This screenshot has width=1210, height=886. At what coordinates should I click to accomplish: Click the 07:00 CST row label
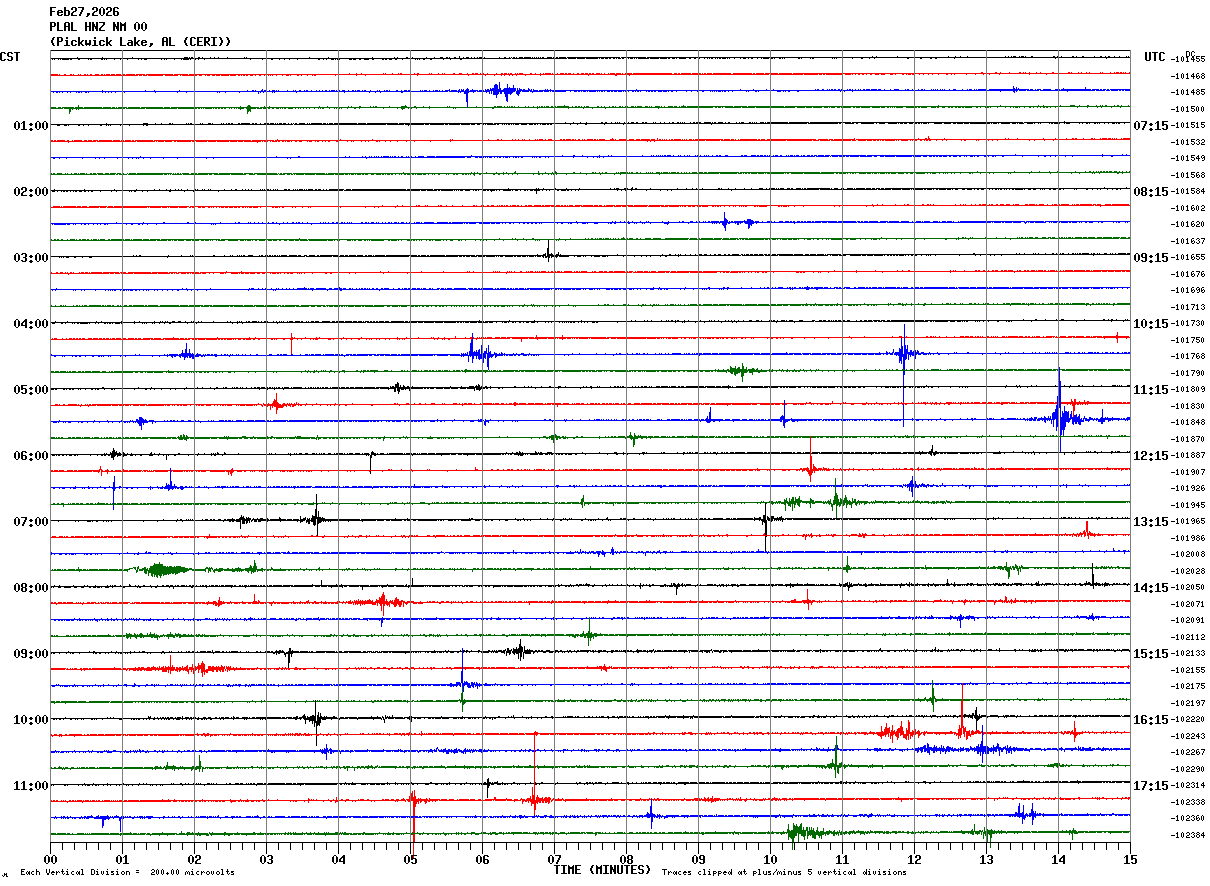pos(30,522)
